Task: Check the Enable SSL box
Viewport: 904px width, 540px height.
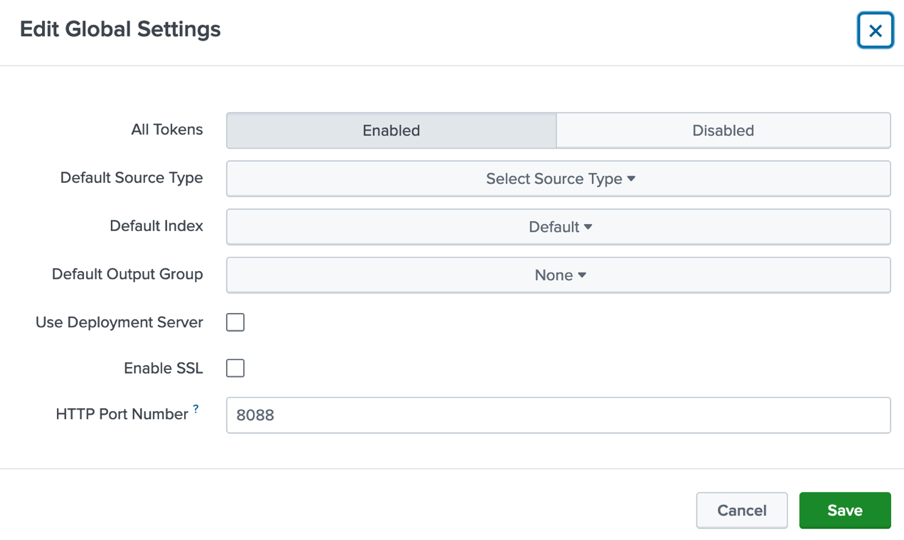Action: click(x=235, y=368)
